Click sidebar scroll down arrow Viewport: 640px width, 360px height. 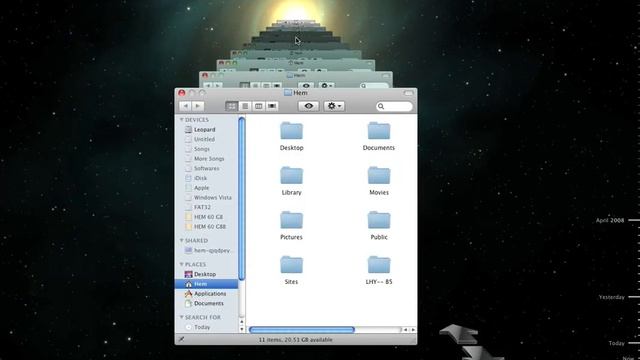coord(242,329)
